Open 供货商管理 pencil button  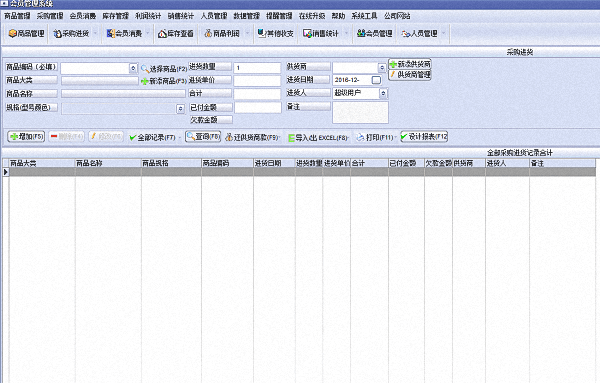click(410, 75)
